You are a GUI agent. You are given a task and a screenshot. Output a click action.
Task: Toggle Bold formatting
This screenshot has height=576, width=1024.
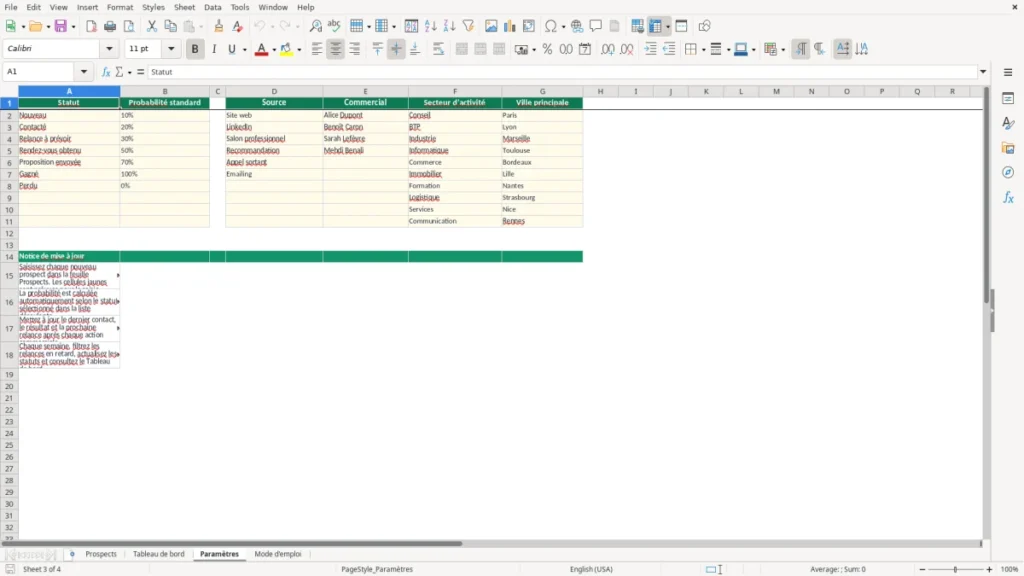coord(195,49)
